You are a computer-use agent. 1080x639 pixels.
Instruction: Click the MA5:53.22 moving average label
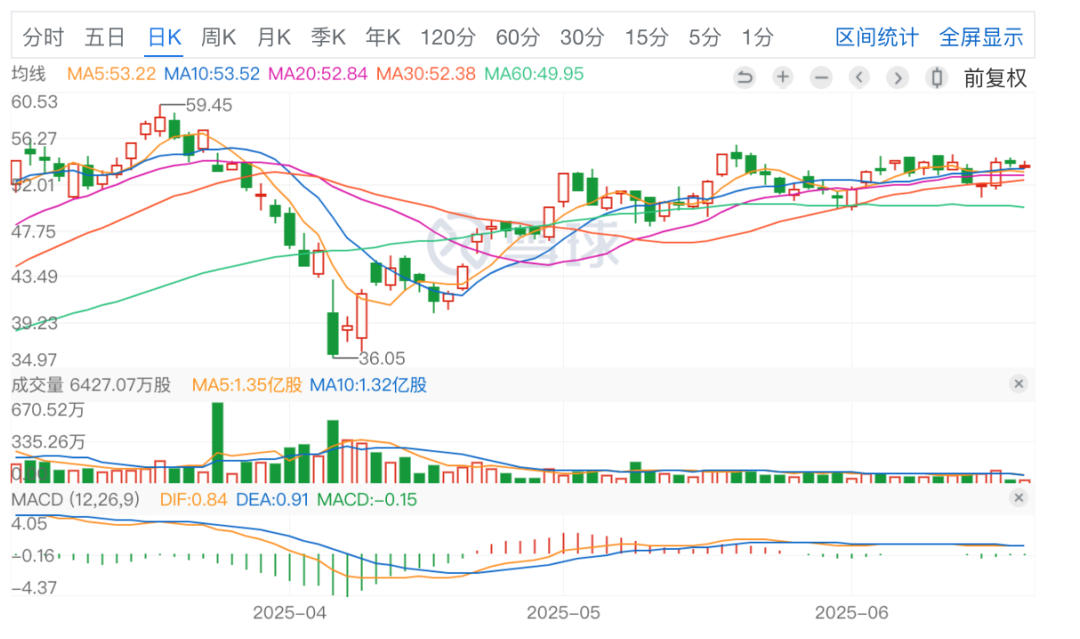coord(112,74)
